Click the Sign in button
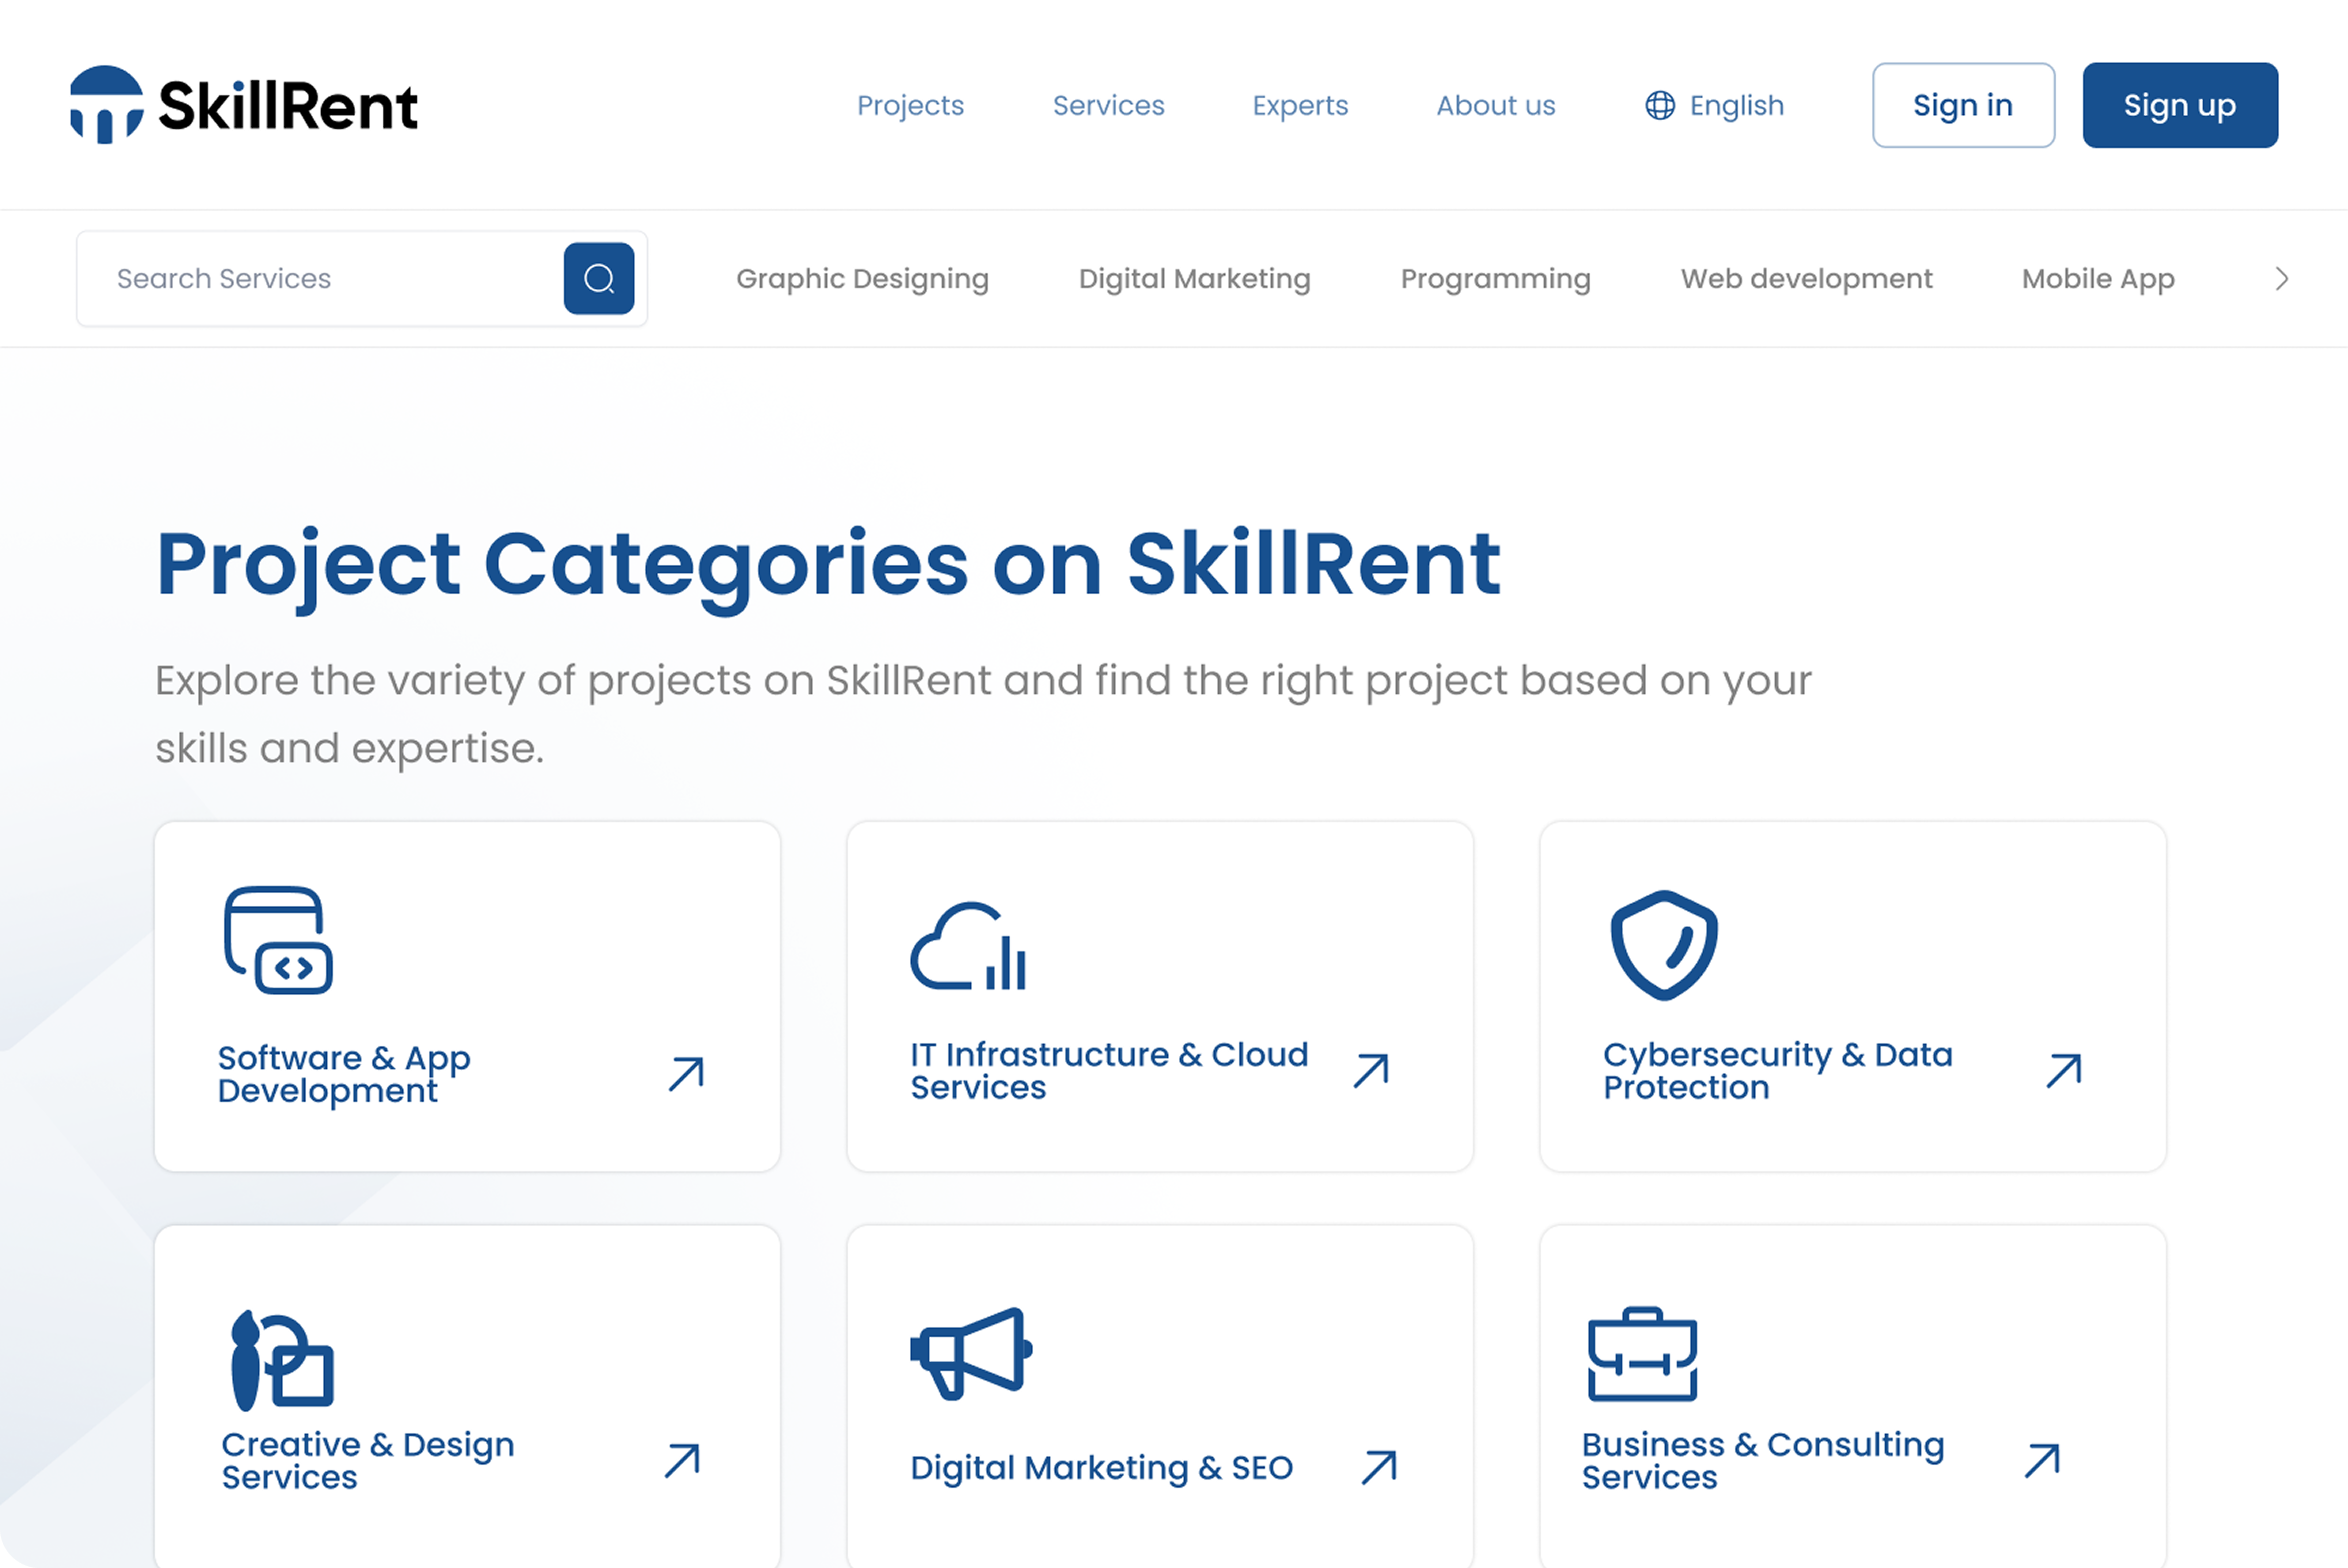The height and width of the screenshot is (1568, 2348). click(x=1962, y=104)
